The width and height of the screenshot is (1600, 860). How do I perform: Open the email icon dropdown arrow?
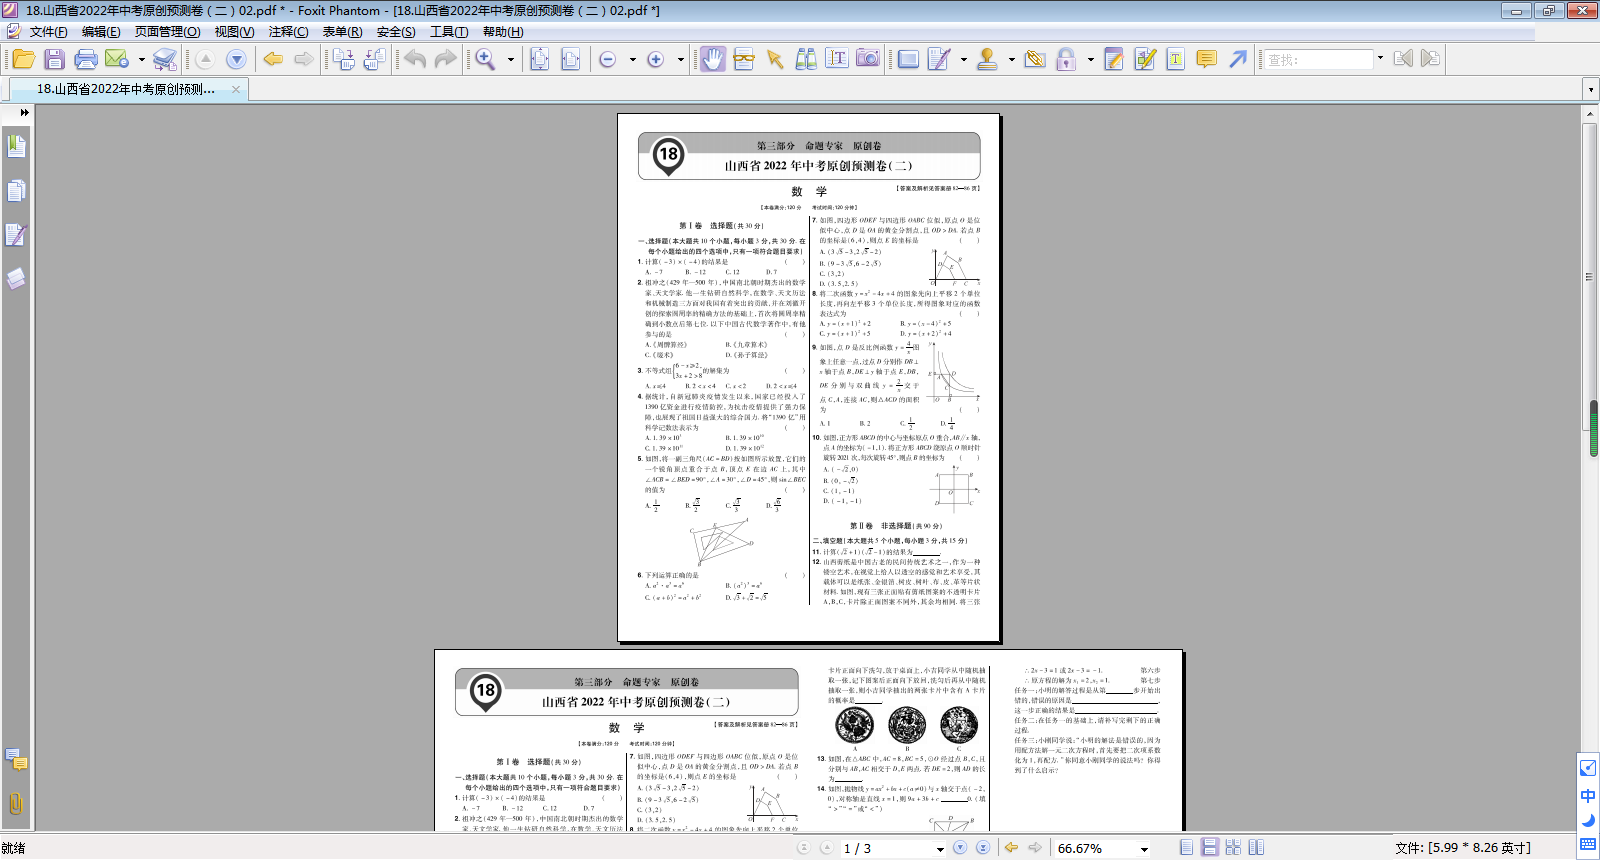tap(141, 60)
